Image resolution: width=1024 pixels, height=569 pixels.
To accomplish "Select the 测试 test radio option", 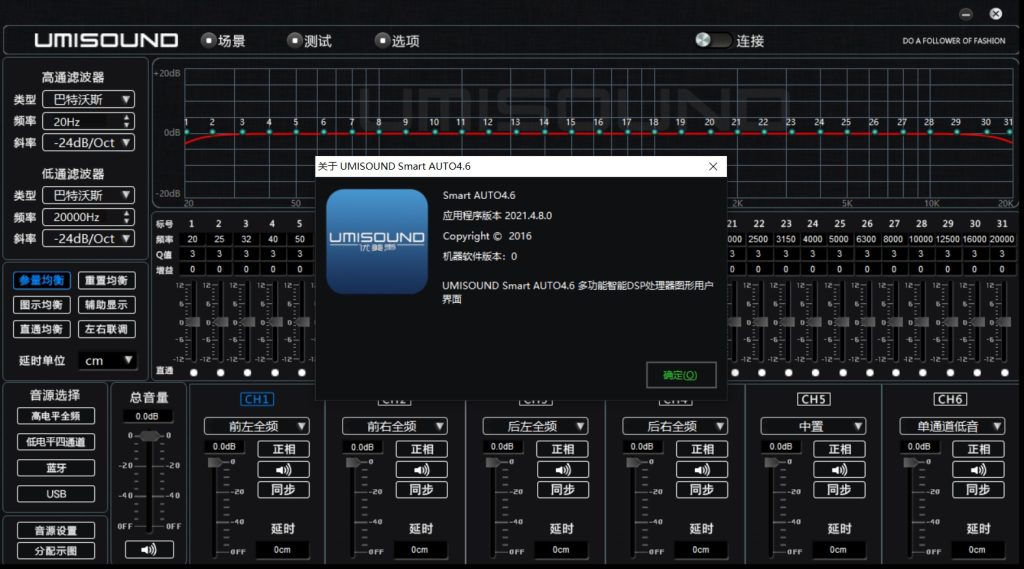I will [x=295, y=41].
